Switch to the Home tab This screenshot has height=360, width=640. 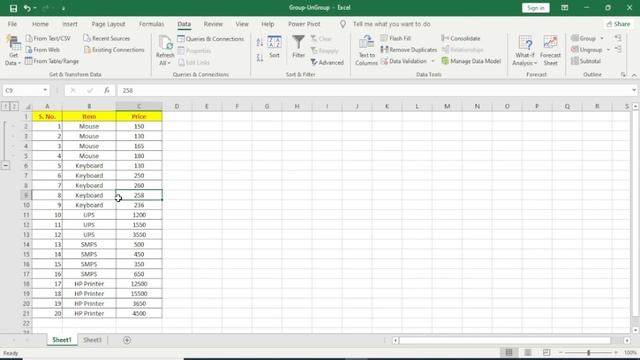pyautogui.click(x=40, y=24)
